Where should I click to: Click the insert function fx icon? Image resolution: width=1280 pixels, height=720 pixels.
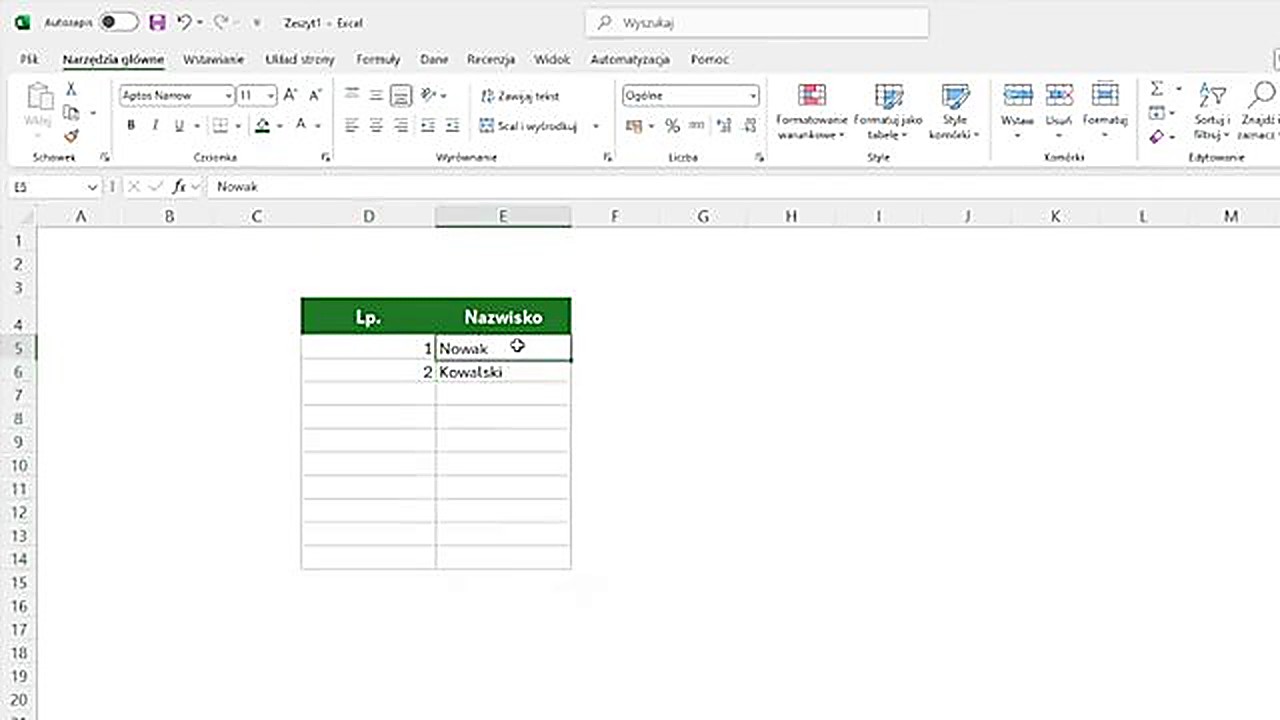(179, 187)
